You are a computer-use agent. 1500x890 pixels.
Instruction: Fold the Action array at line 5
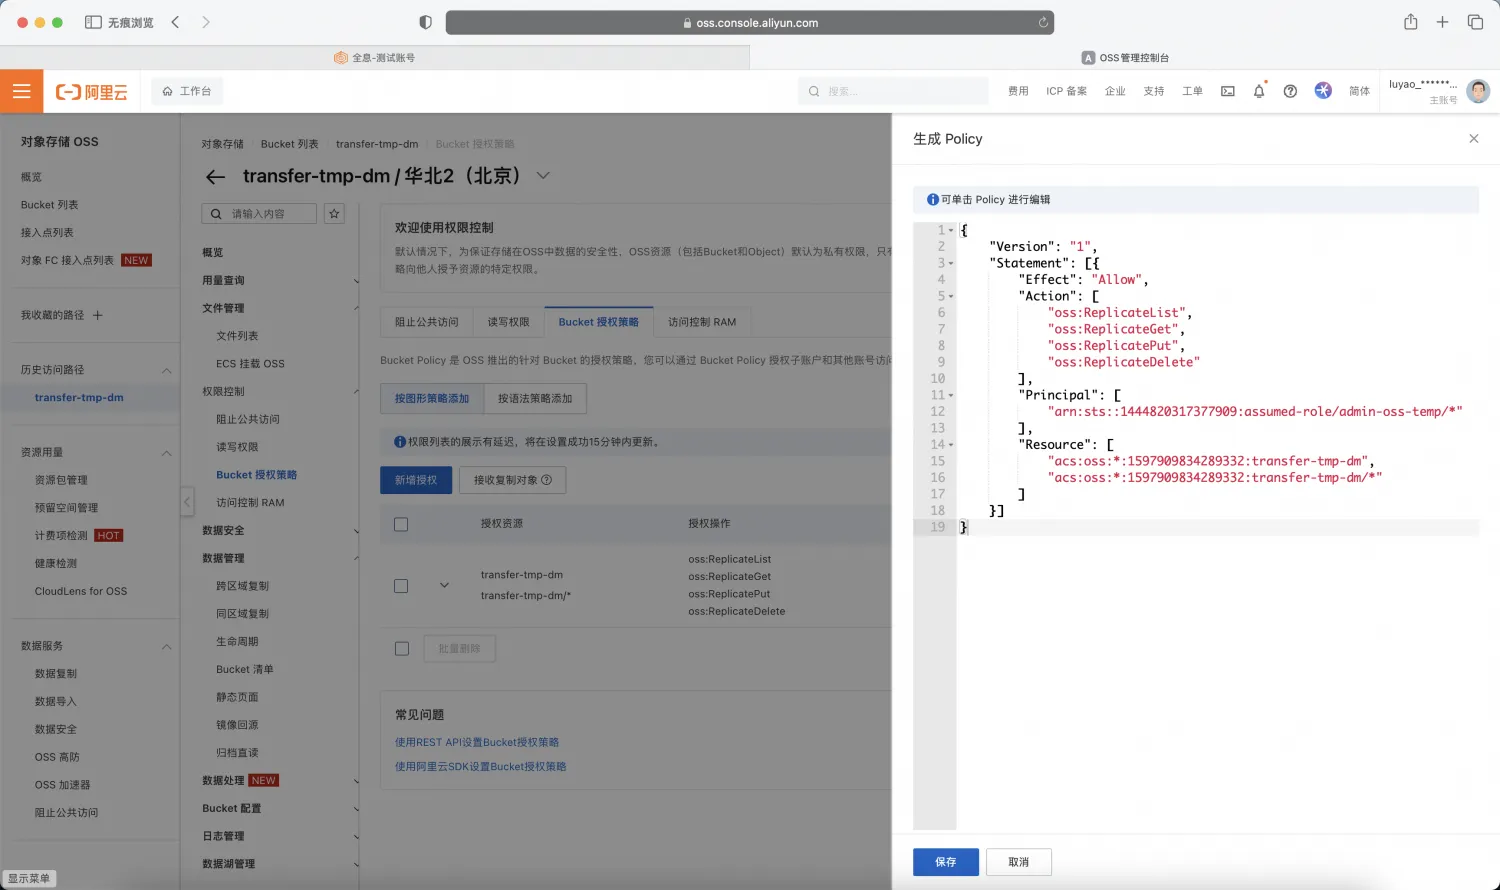click(951, 296)
